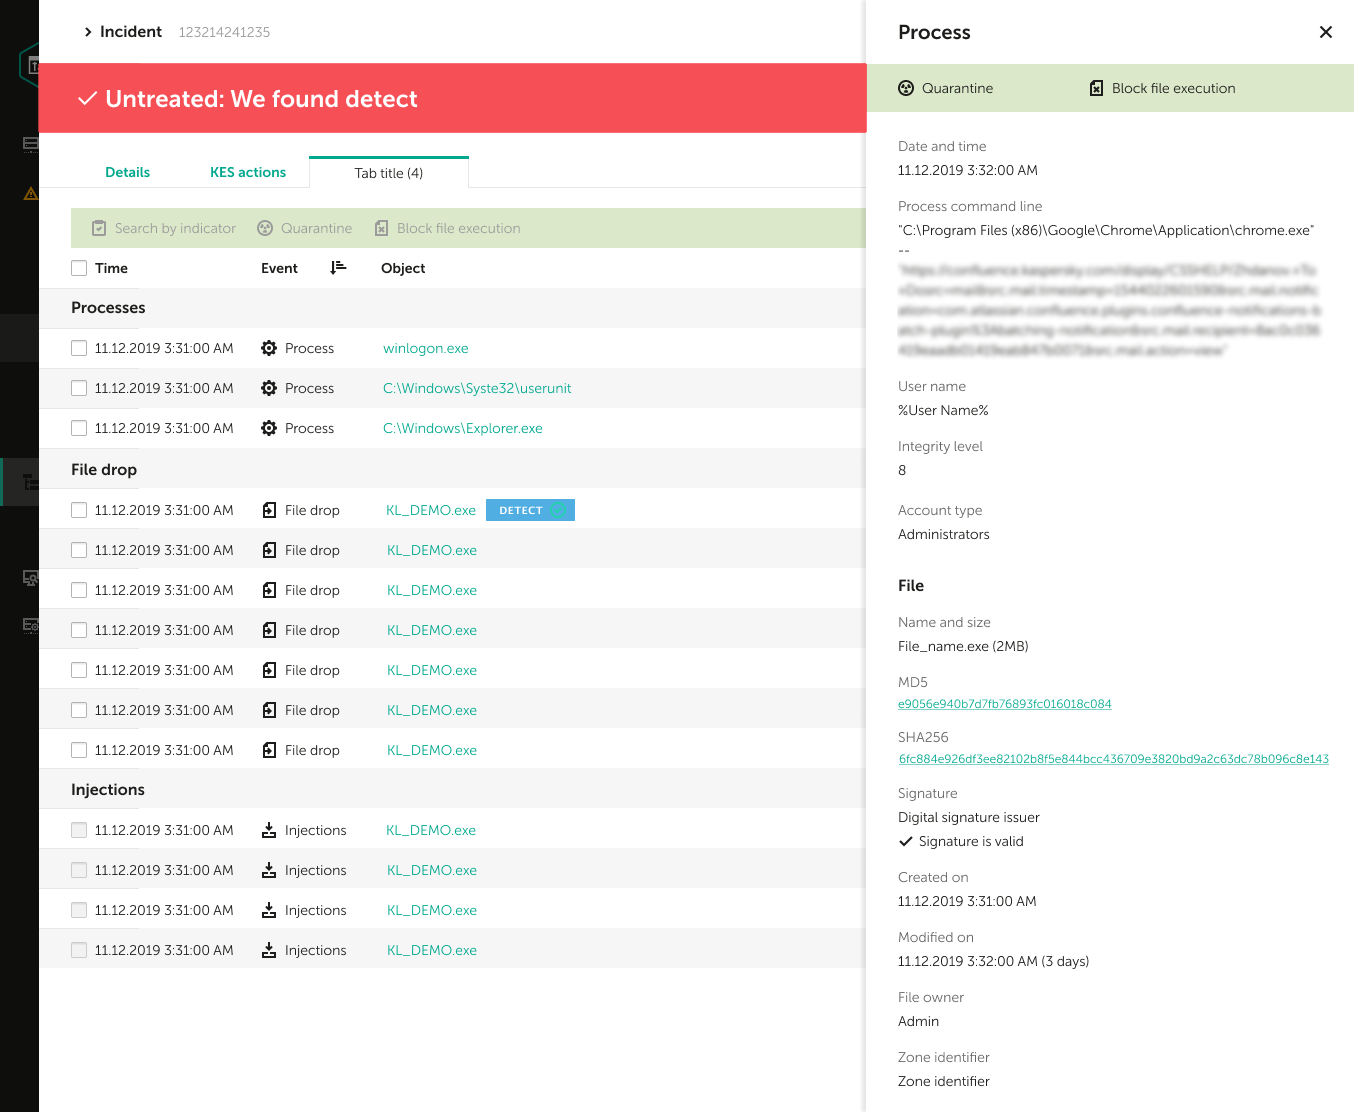
Task: Collapse the Injections group header
Action: pos(452,789)
